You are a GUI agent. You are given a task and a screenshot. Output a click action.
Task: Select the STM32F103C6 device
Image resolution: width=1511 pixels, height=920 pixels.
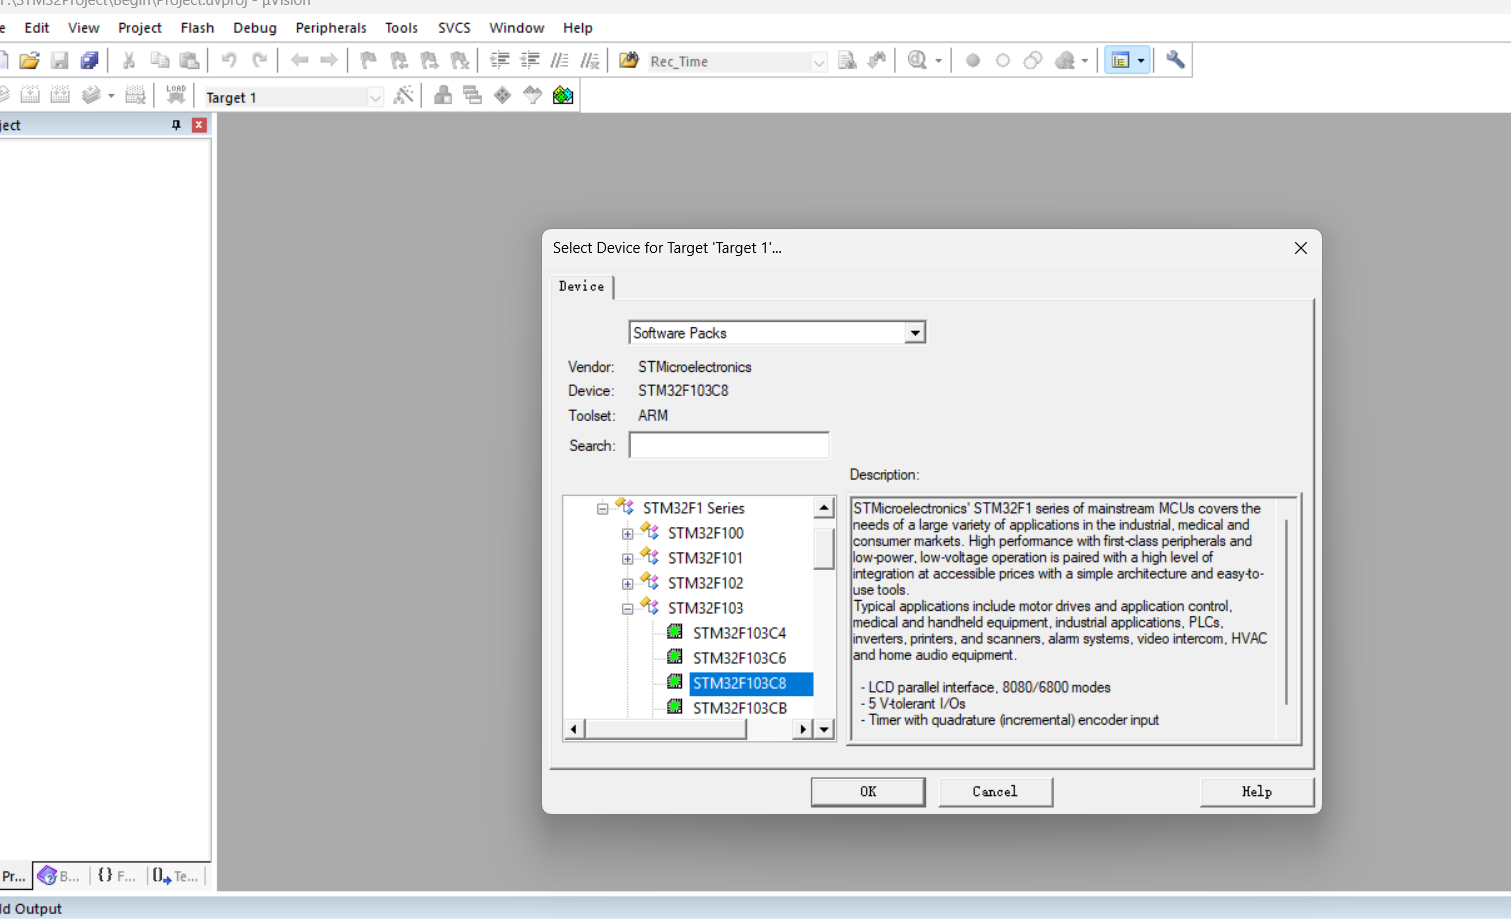739,659
